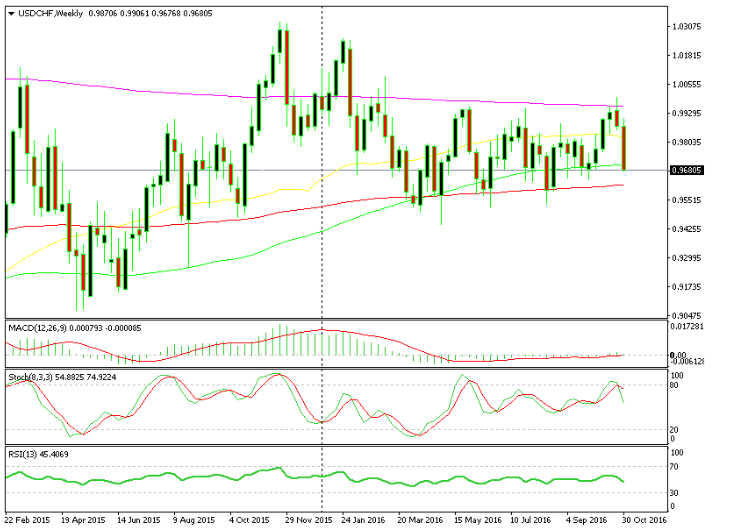Click the 0.90475 price scale level
The width and height of the screenshot is (729, 529).
(687, 316)
